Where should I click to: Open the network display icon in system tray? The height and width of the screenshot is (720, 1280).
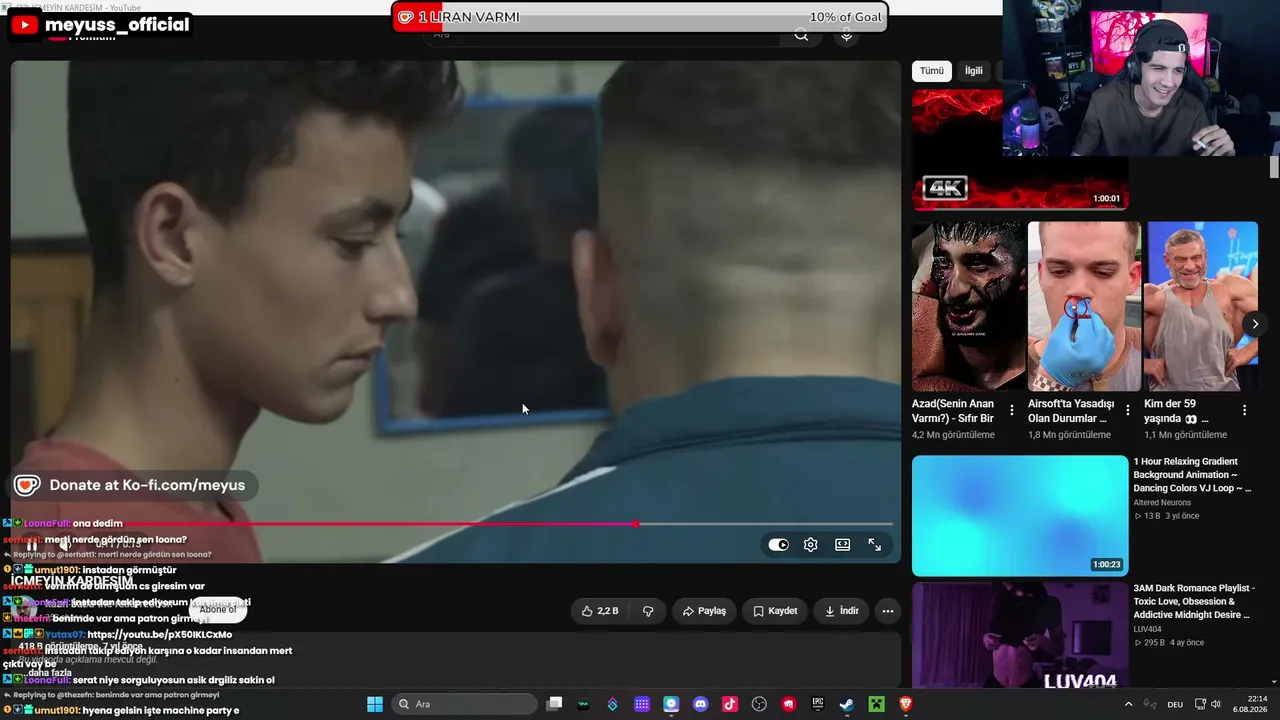click(1201, 704)
